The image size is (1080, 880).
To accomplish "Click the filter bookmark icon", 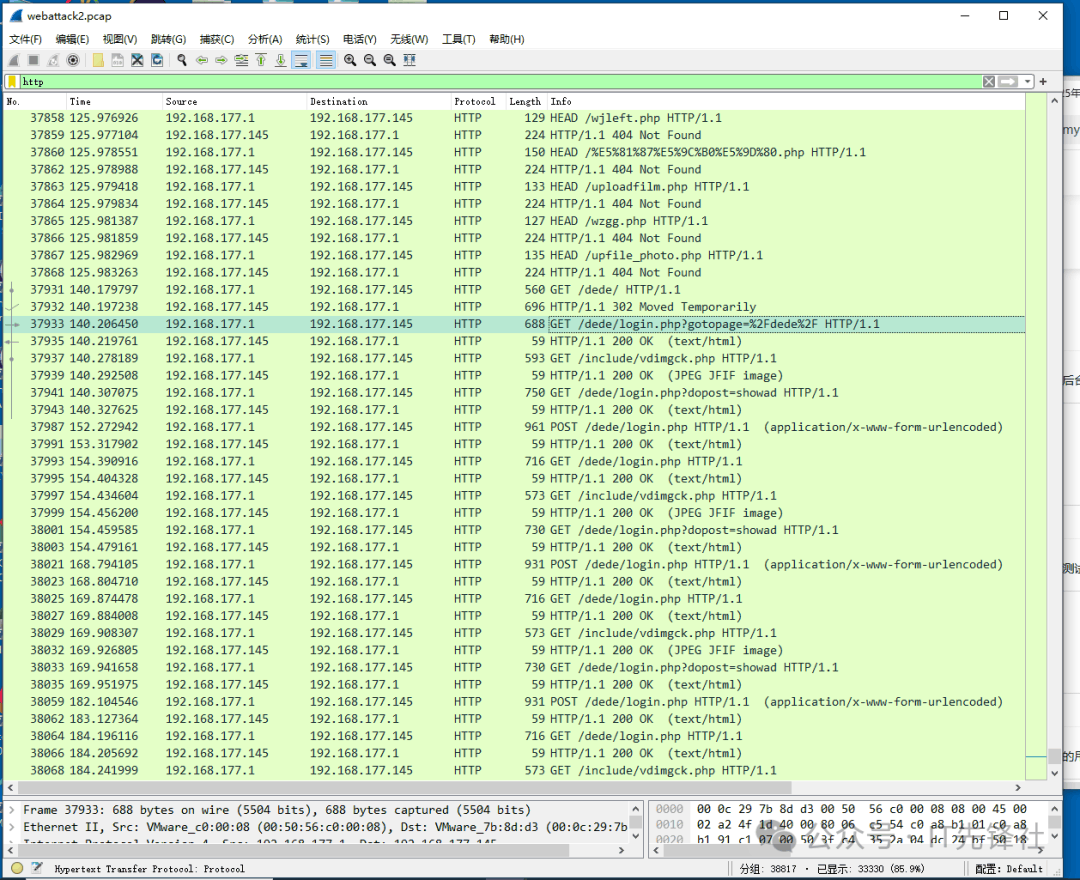I will [12, 81].
